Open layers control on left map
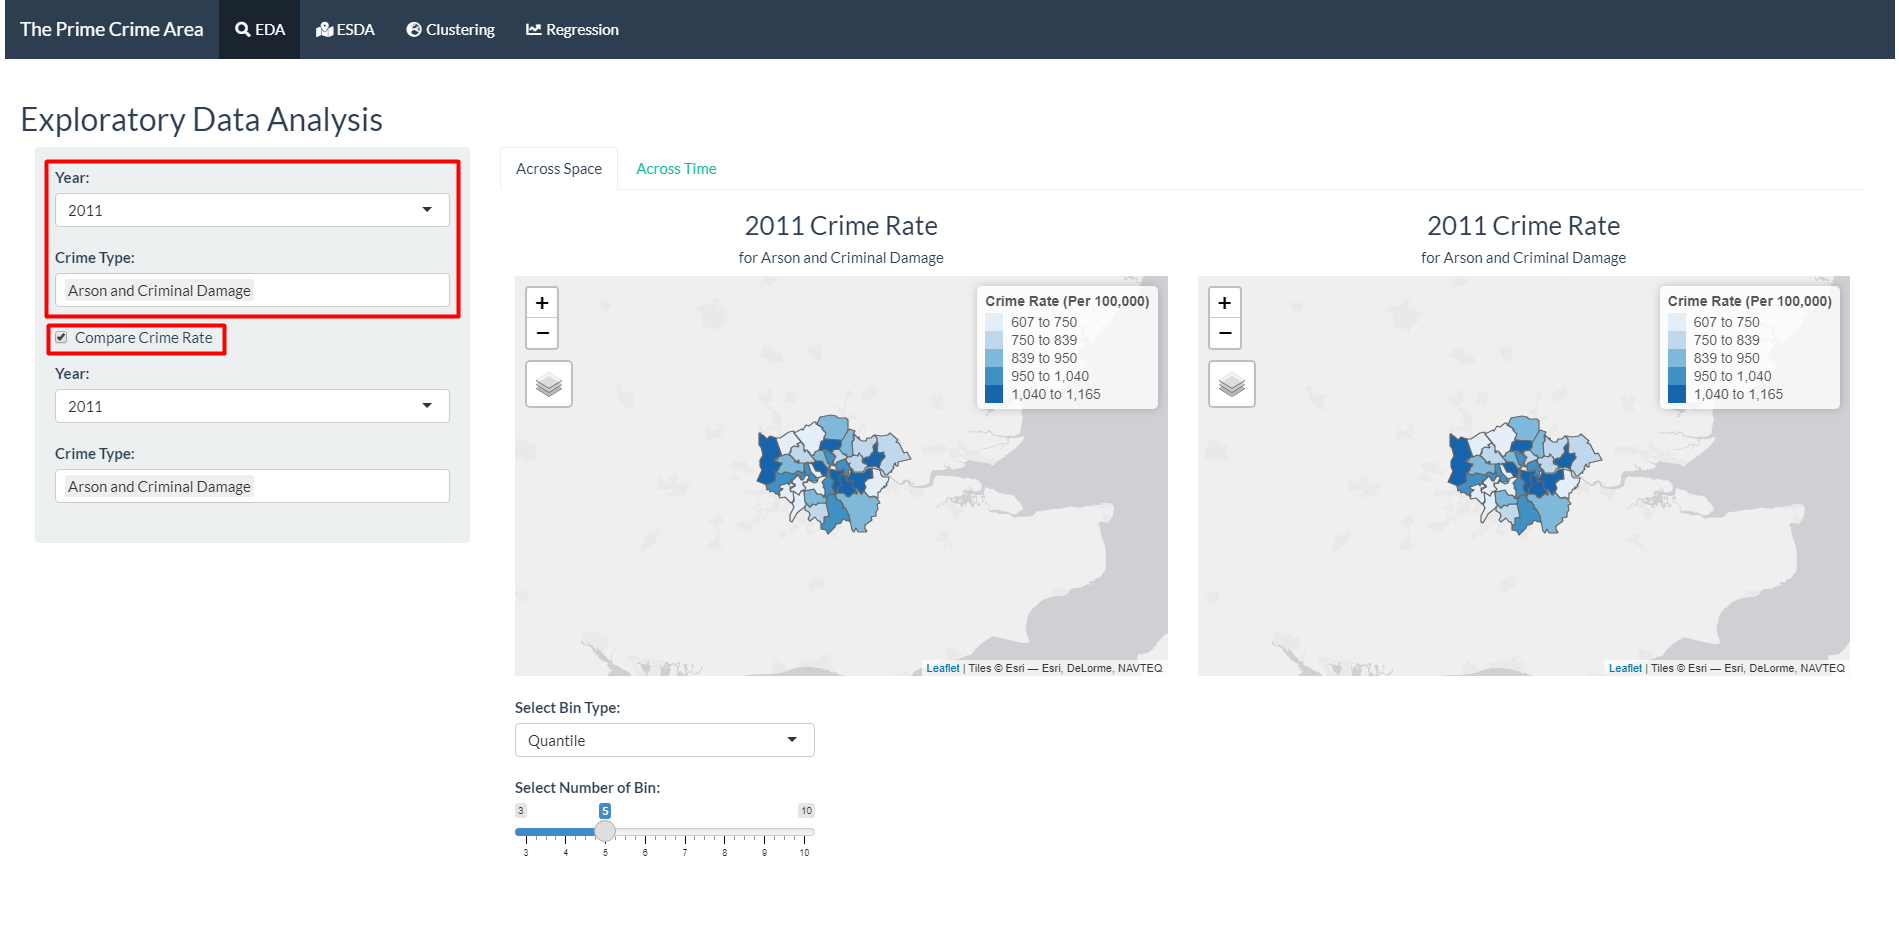Viewport: 1899px width, 934px height. point(549,384)
